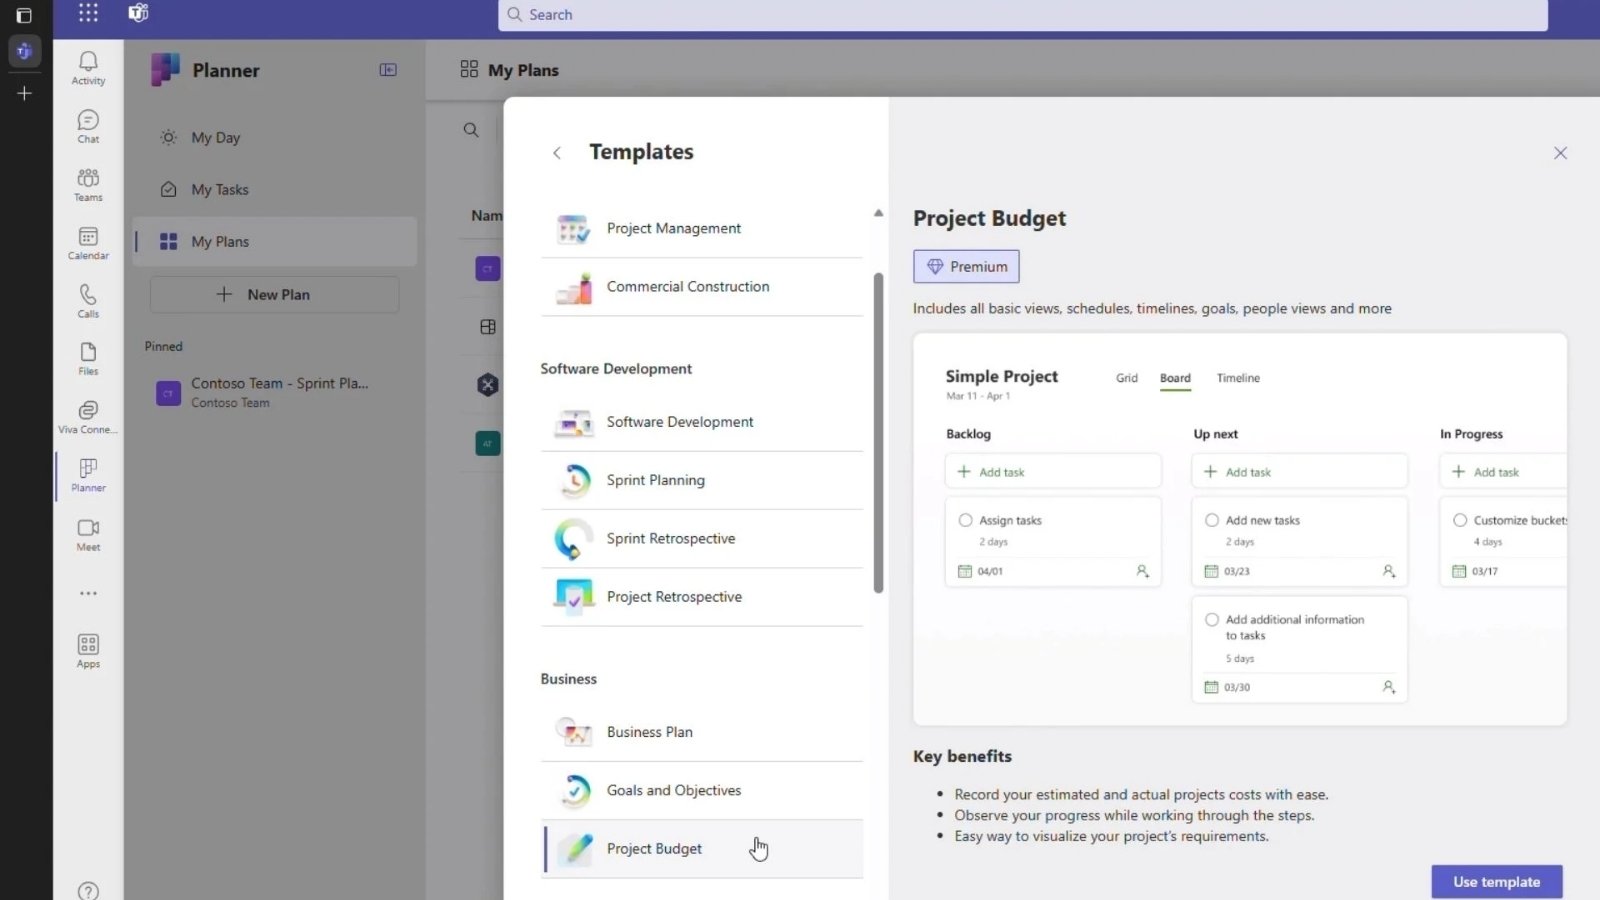
Task: Select the Project Management template
Action: tap(702, 229)
